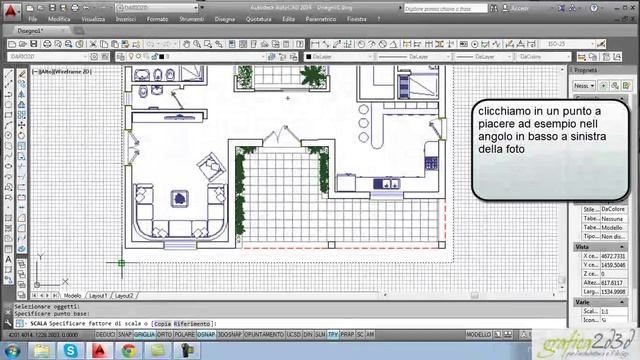Choose the Riferimento option in command line
This screenshot has height=360, width=640.
pos(192,324)
